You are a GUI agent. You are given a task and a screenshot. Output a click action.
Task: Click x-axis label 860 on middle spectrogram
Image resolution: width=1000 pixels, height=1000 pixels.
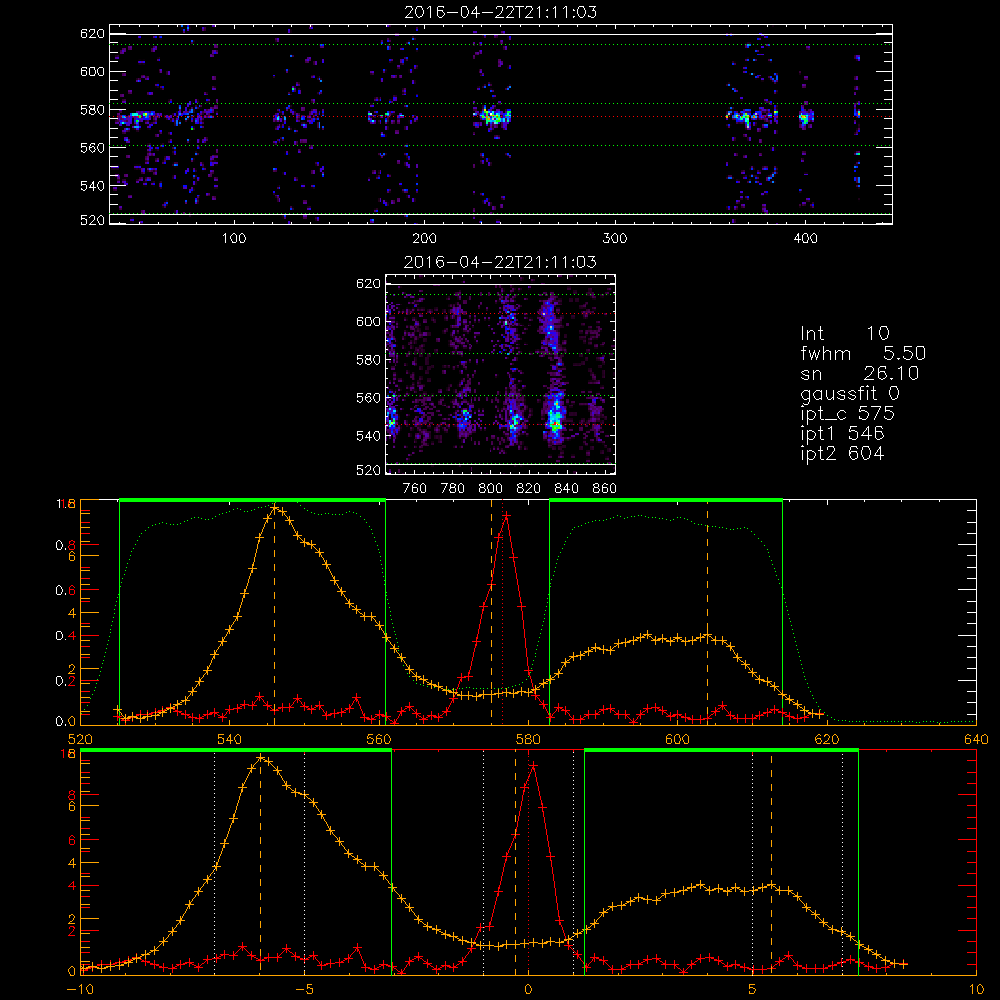[x=605, y=489]
